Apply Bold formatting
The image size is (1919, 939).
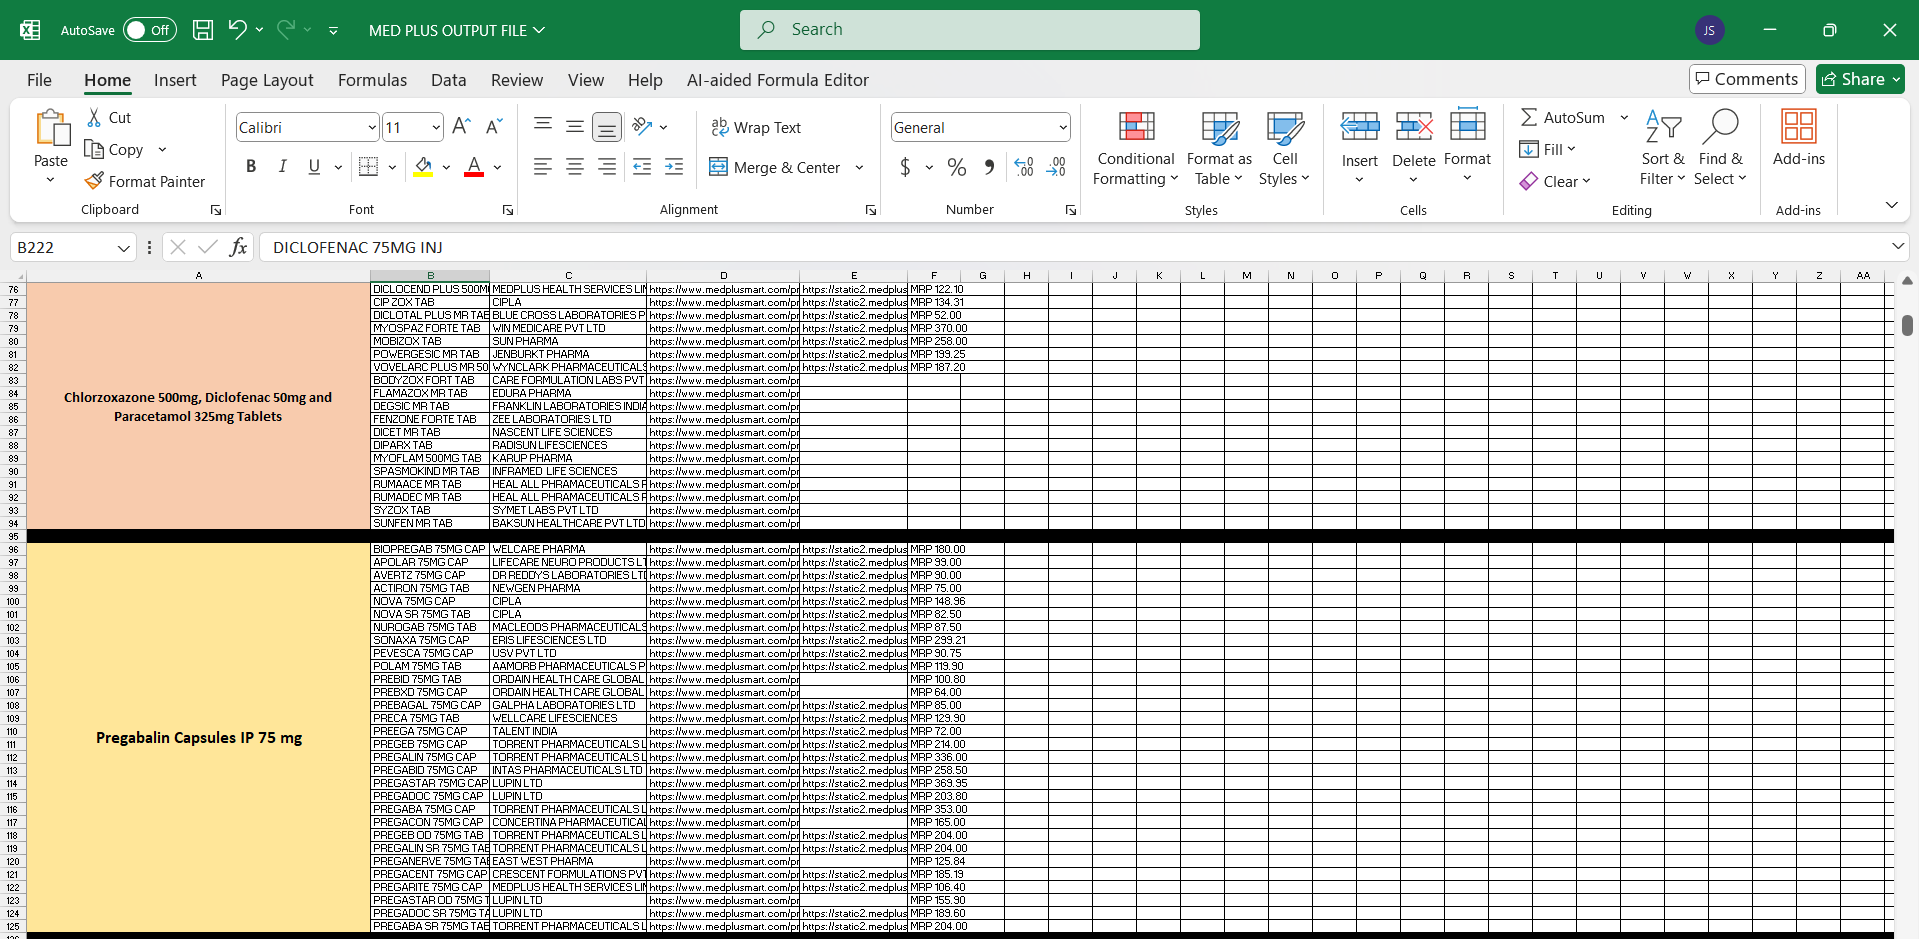point(251,167)
